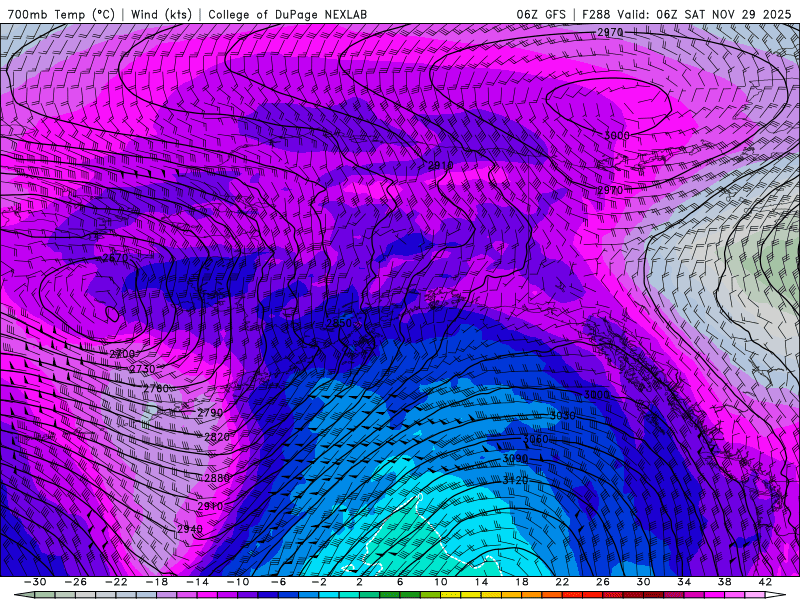Click the 3120 contour label
Viewport: 800px width, 600px height.
tap(515, 480)
